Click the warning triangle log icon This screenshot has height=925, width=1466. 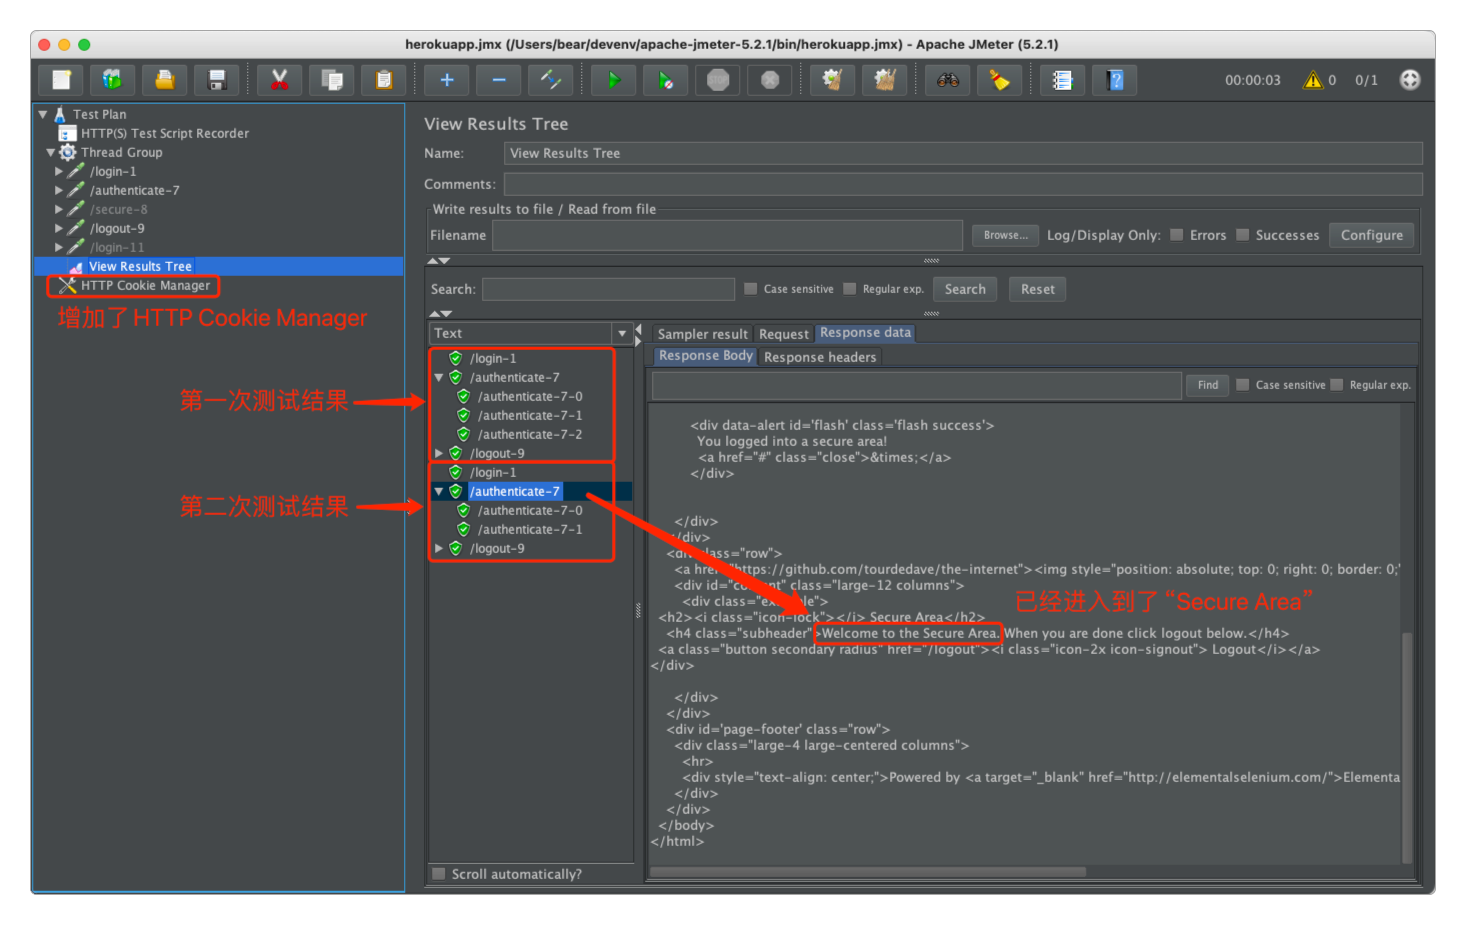[x=1313, y=80]
